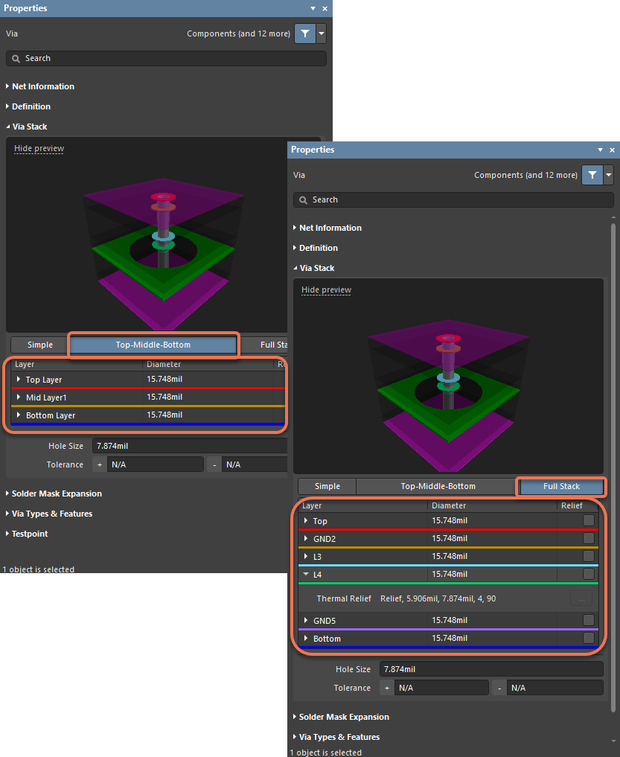
Task: Open the filter dropdown arrow in front panel
Action: pyautogui.click(x=609, y=175)
